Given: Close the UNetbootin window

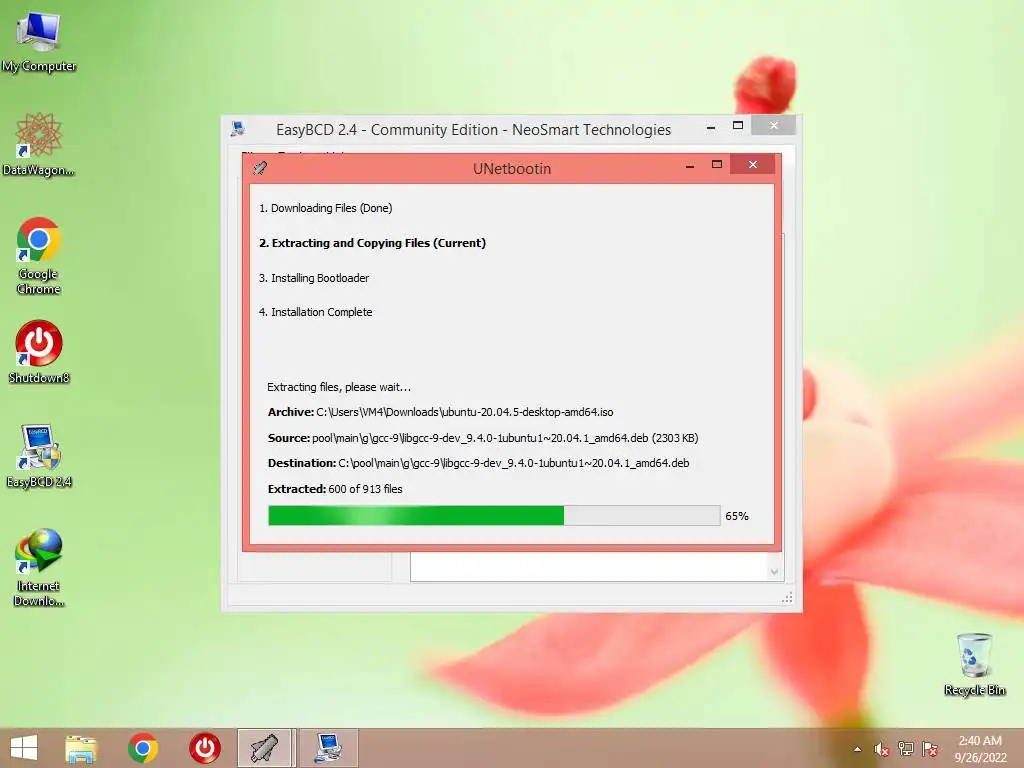Looking at the screenshot, I should 752,165.
